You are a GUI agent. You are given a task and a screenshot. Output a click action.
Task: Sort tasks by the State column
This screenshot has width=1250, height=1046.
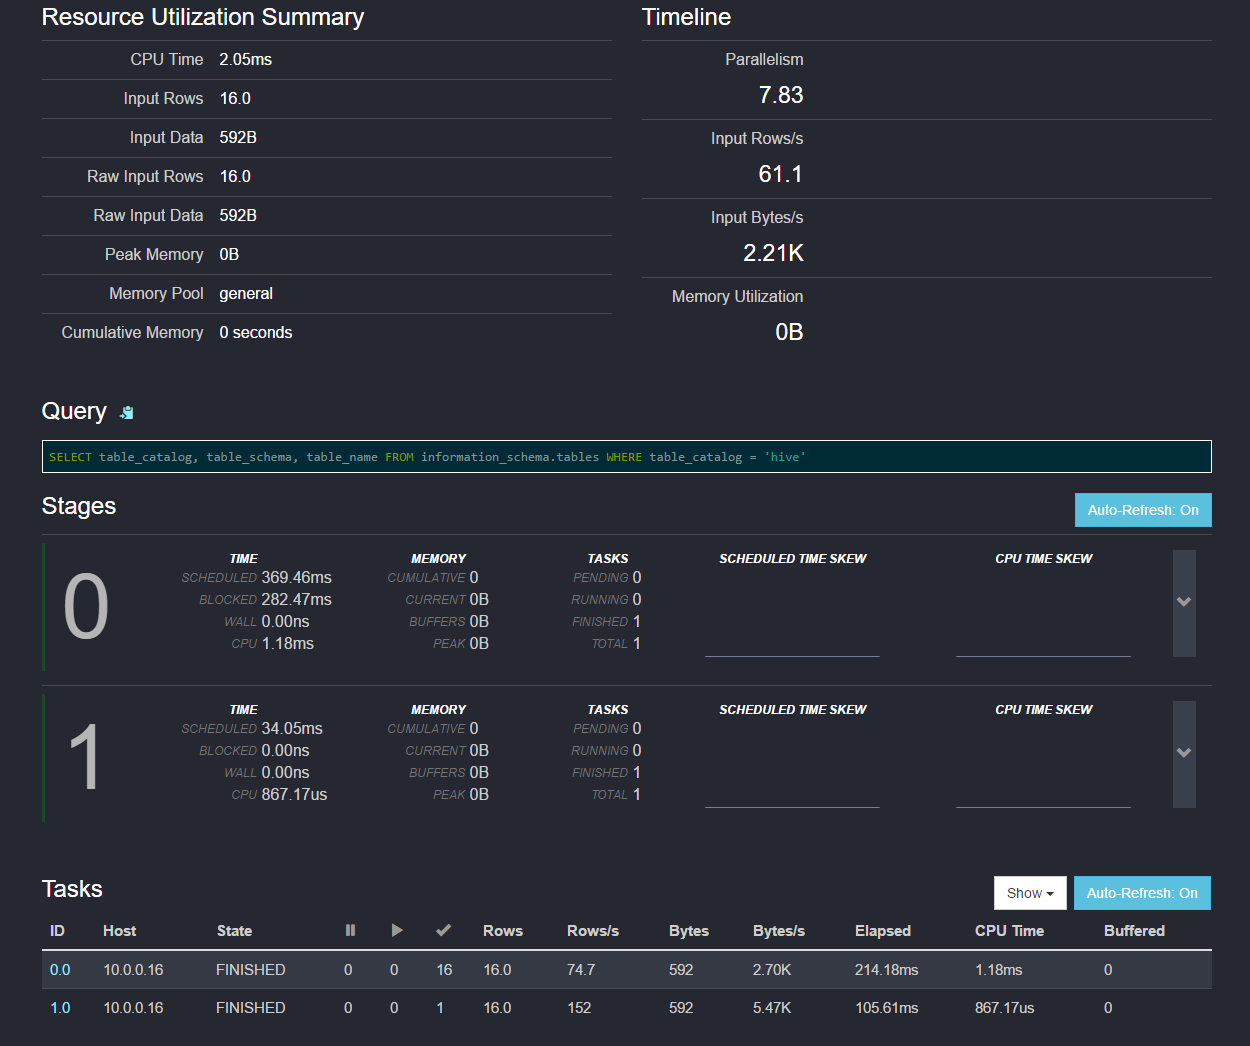234,931
